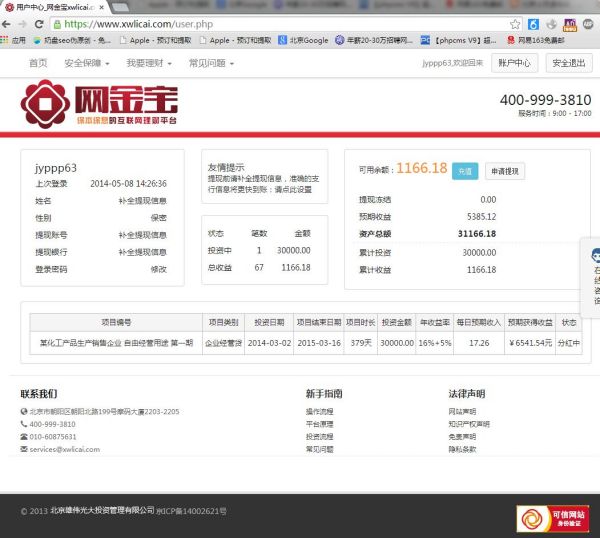Reload the page with refresh icon
Screen dimensions: 600x538
coord(39,24)
